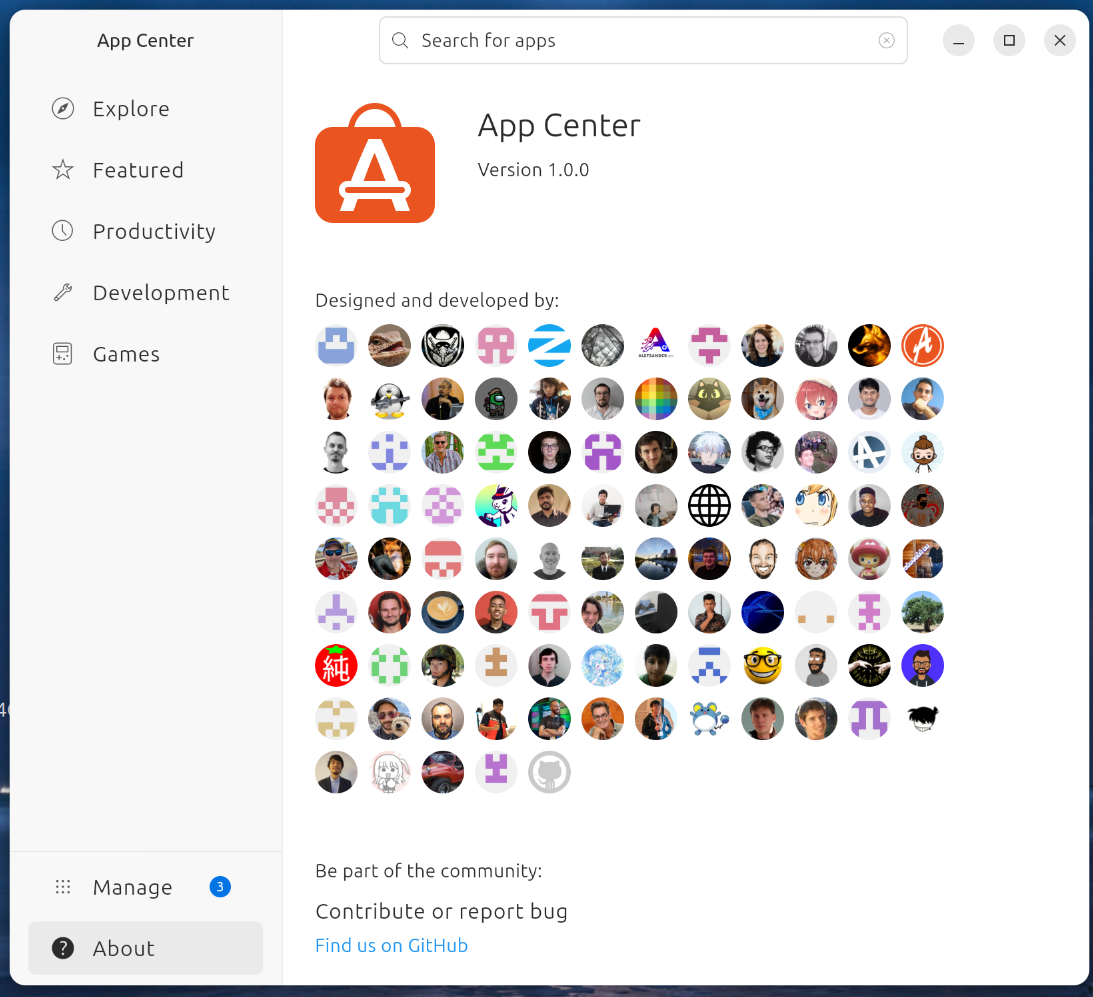Switch to the Featured category
Viewport: 1093px width, 997px height.
pyautogui.click(x=138, y=170)
